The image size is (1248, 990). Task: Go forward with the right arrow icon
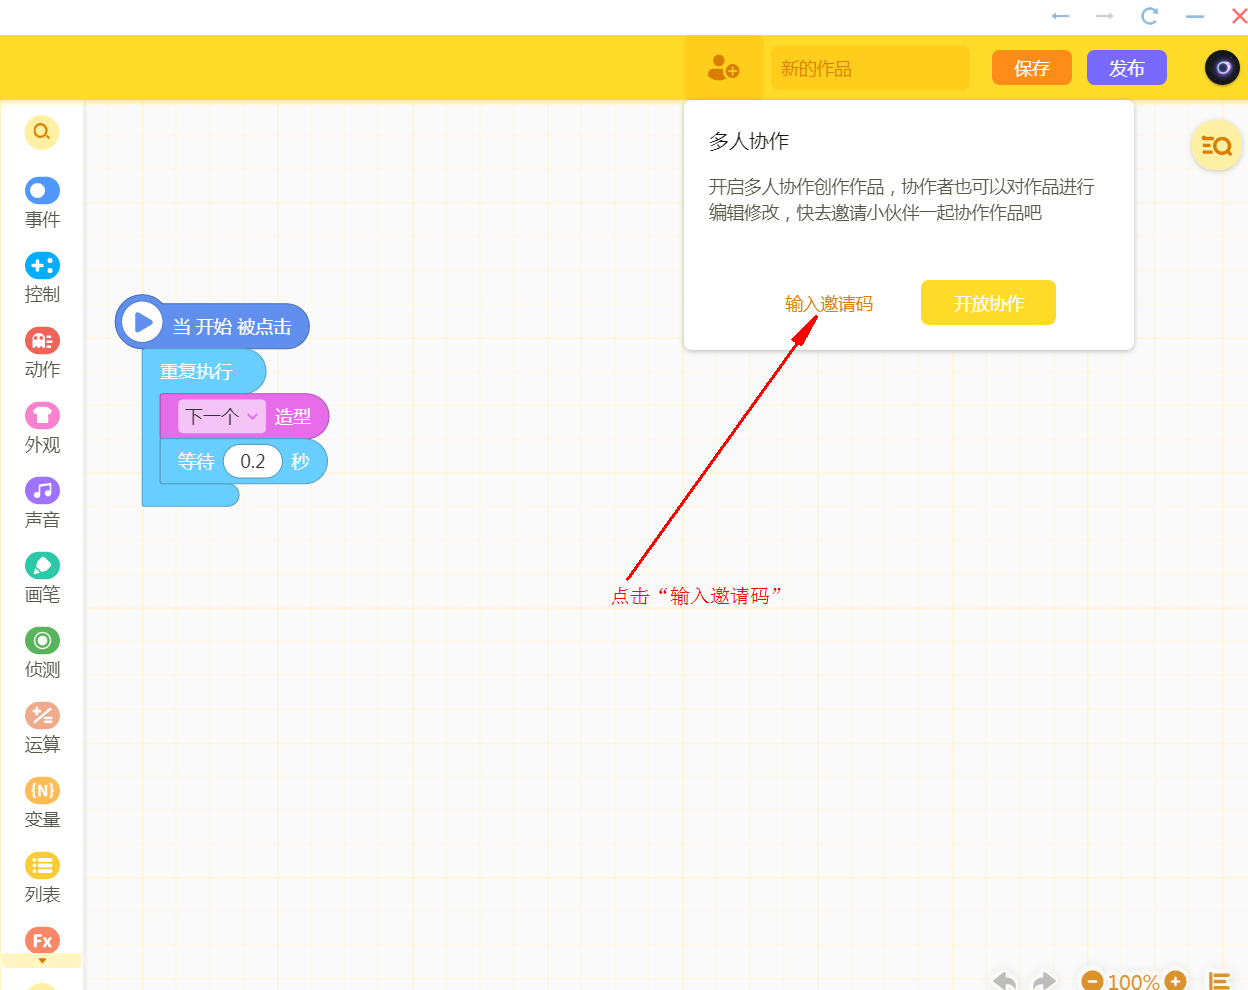[x=1104, y=16]
